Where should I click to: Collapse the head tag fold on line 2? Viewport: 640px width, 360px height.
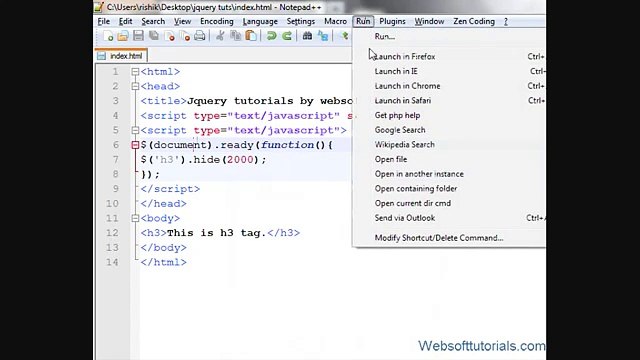pyautogui.click(x=135, y=87)
